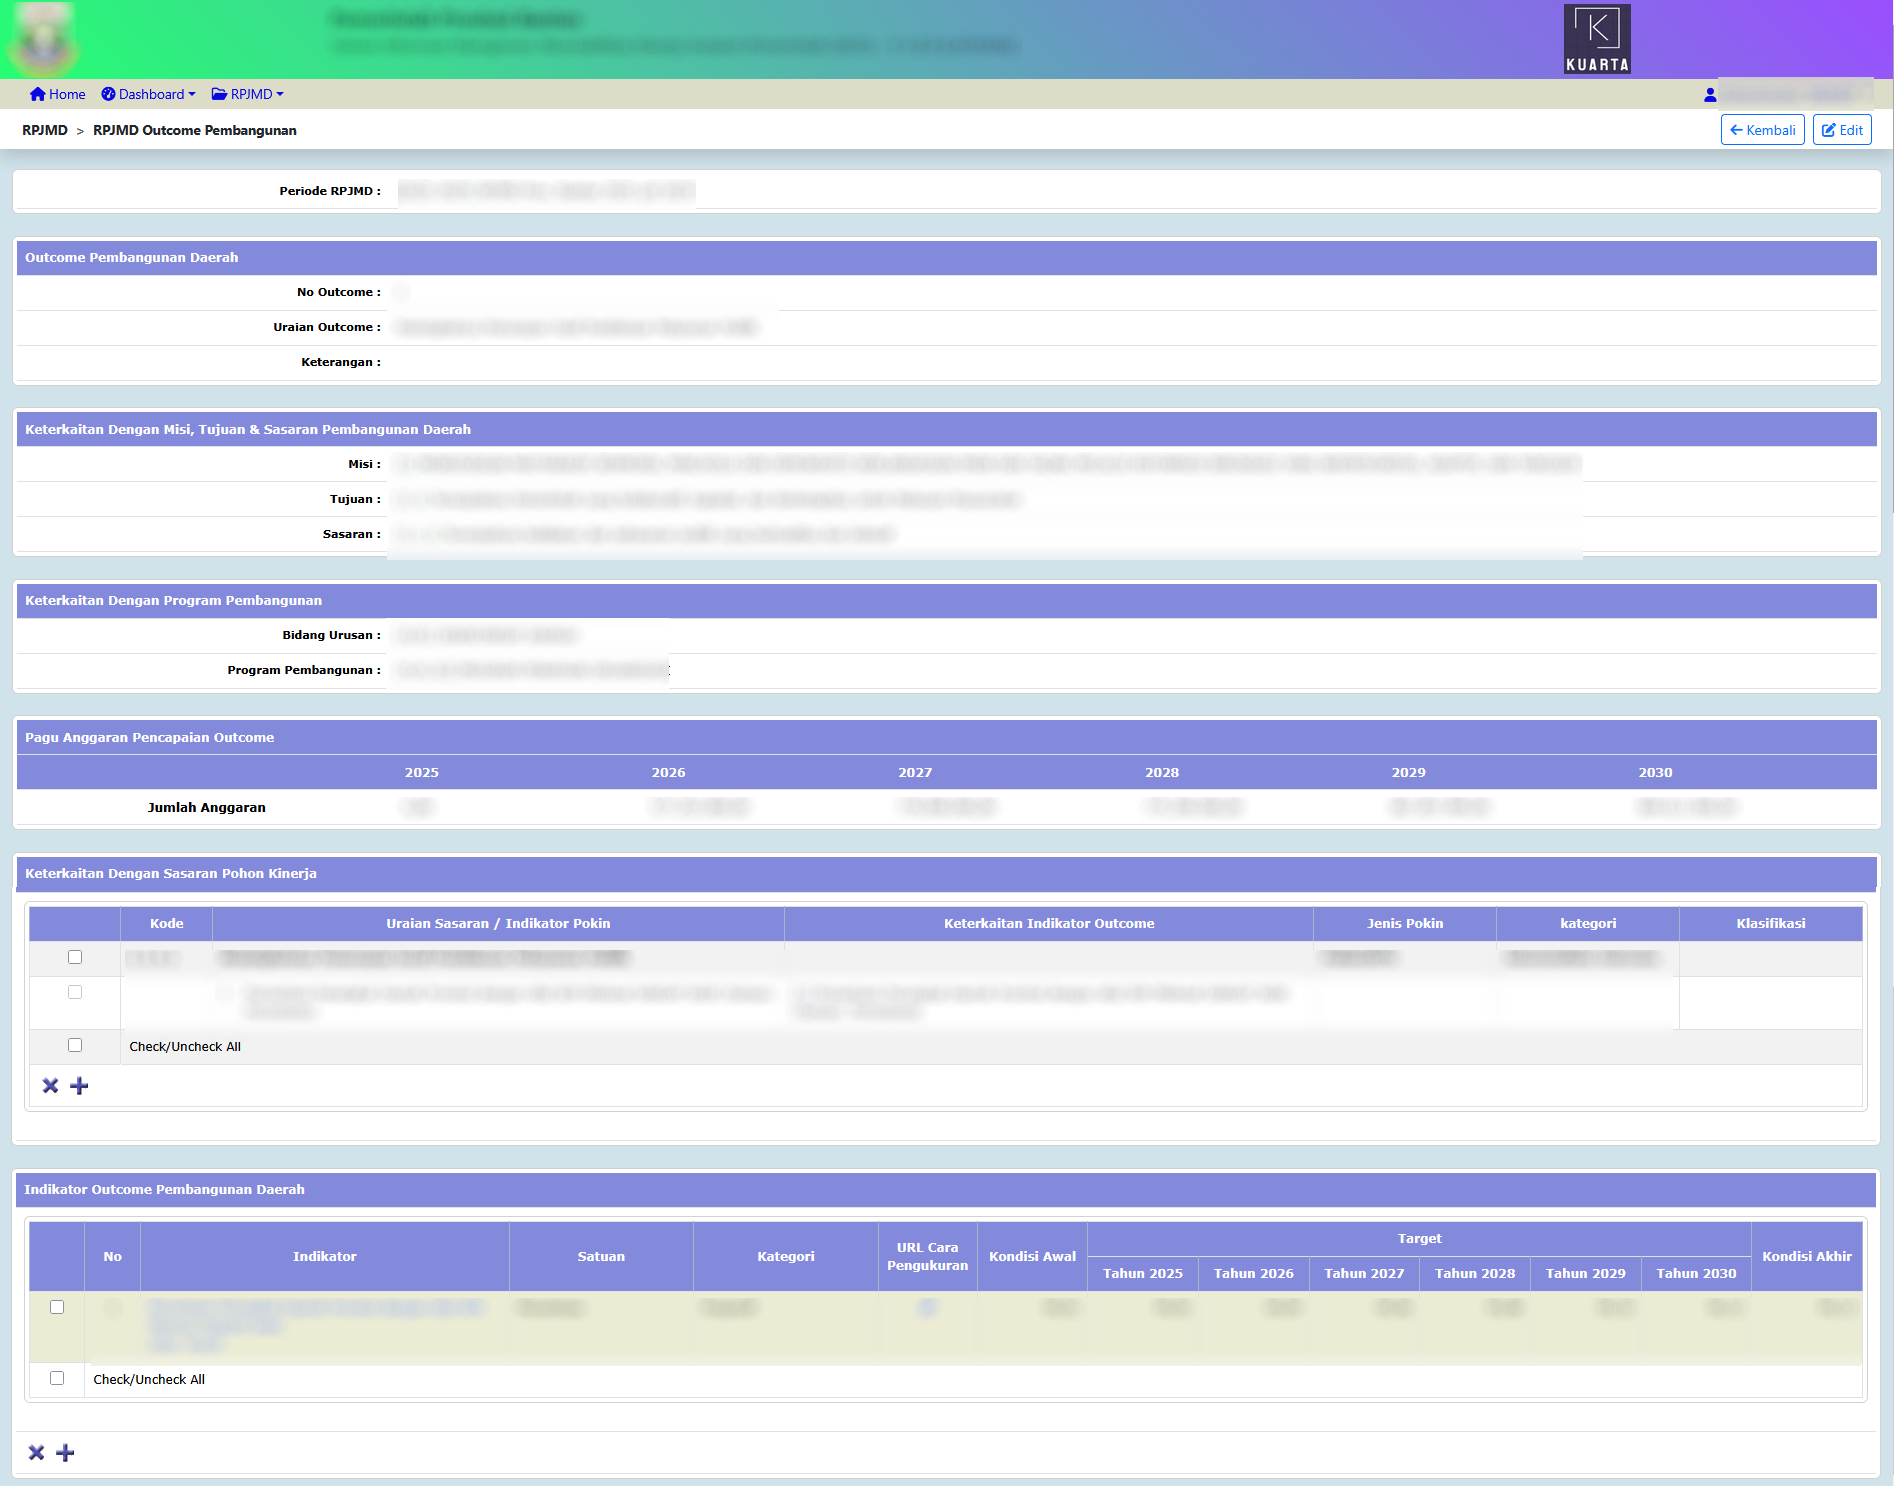Viewport: 1894px width, 1486px height.
Task: Click the Dashboard globe icon
Action: (108, 93)
